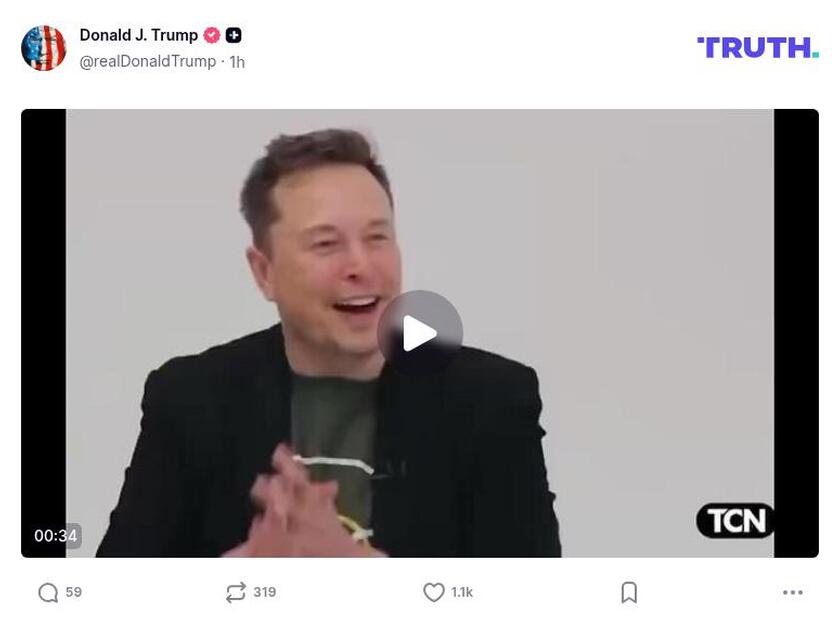Play the video with the center play button
Screen dimensions: 840x632
coord(419,333)
